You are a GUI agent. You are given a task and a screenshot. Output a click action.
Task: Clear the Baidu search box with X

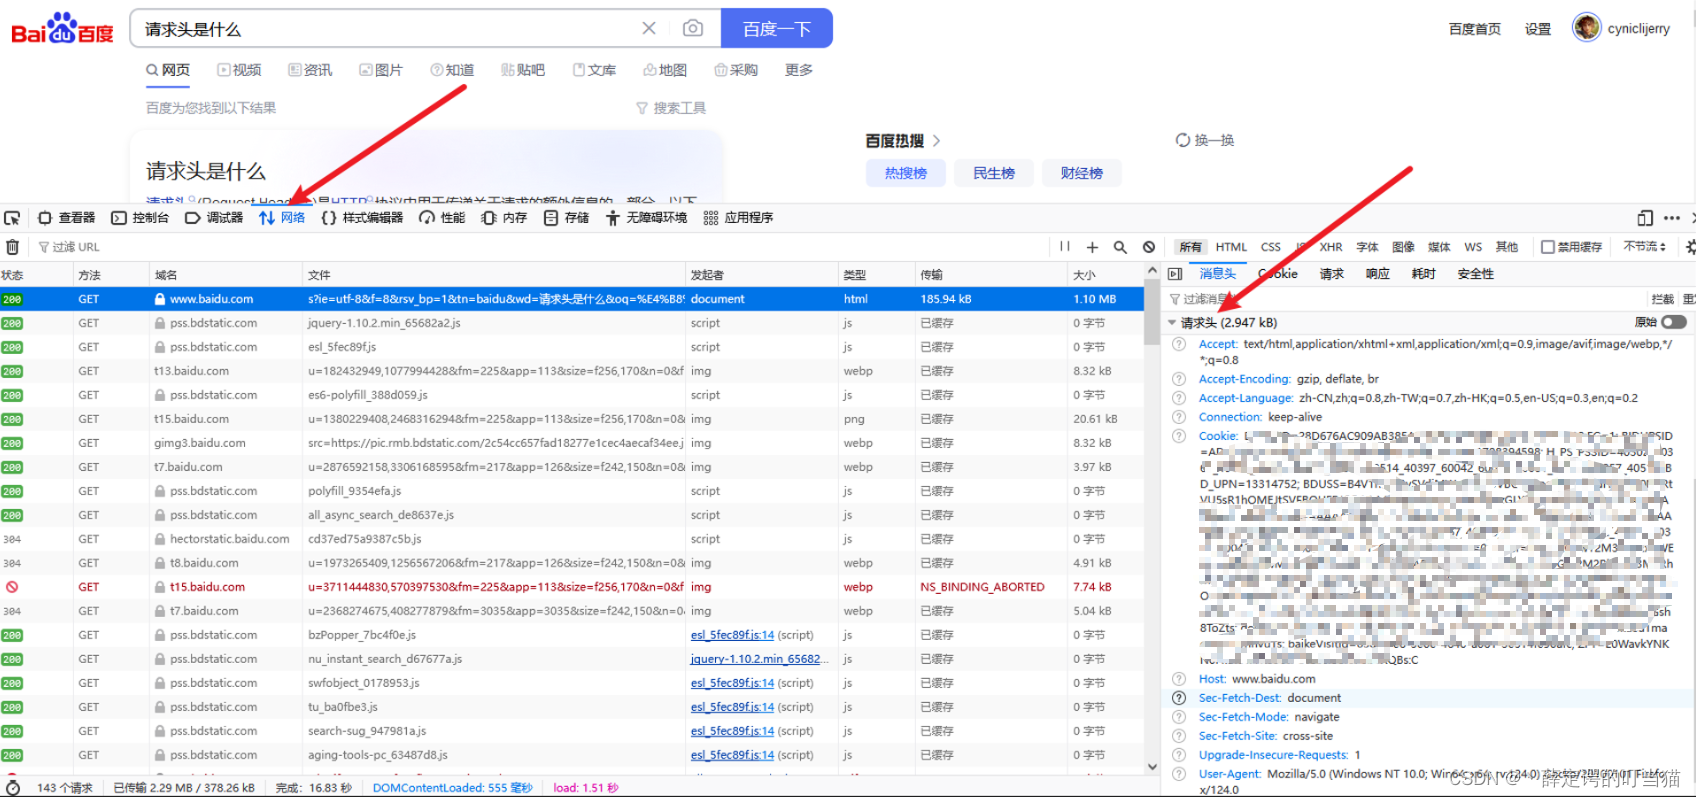pyautogui.click(x=649, y=29)
